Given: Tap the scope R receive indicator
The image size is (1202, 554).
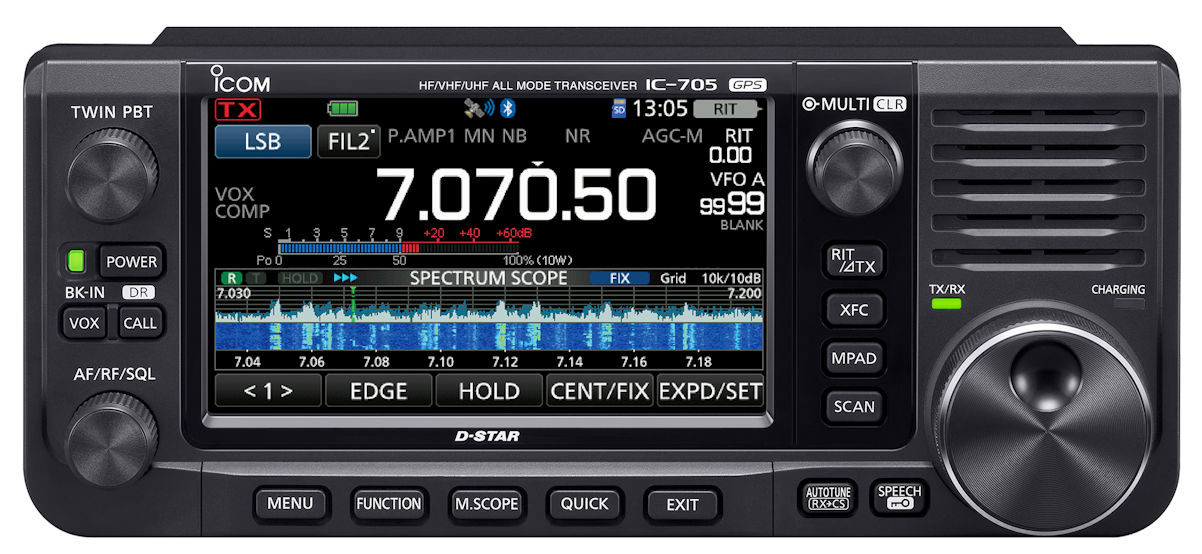Looking at the screenshot, I should point(231,278).
